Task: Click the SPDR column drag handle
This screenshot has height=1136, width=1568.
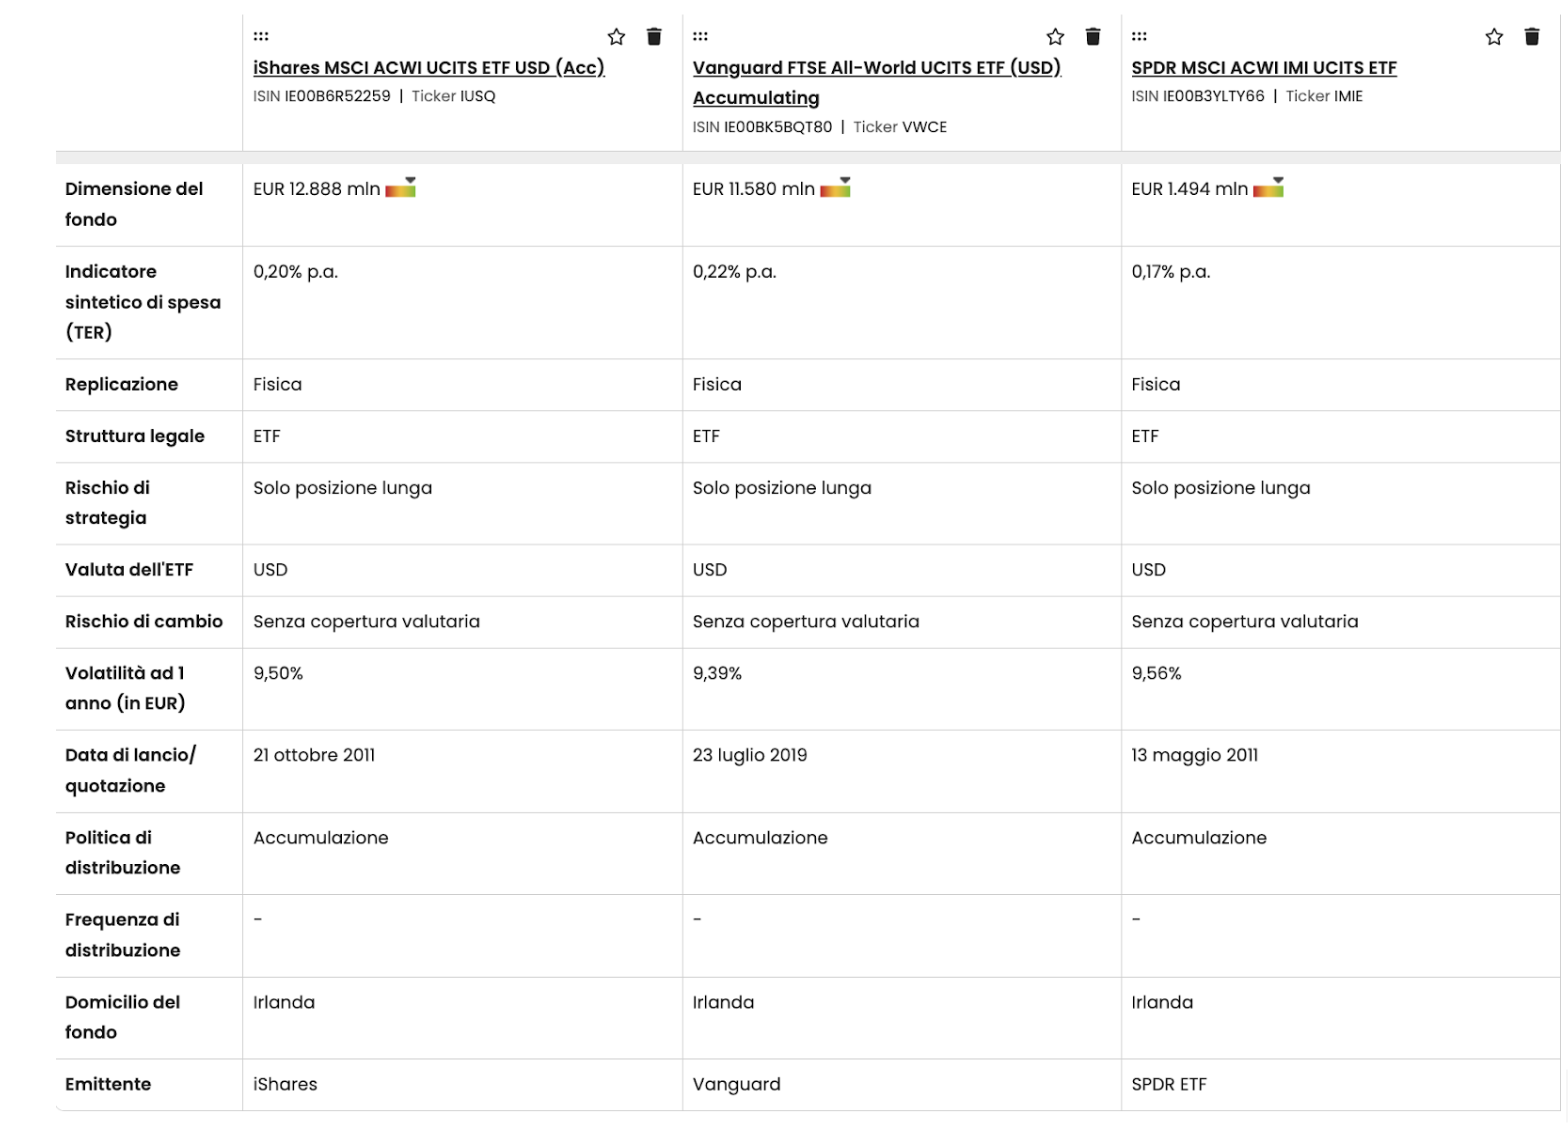Action: click(1139, 36)
